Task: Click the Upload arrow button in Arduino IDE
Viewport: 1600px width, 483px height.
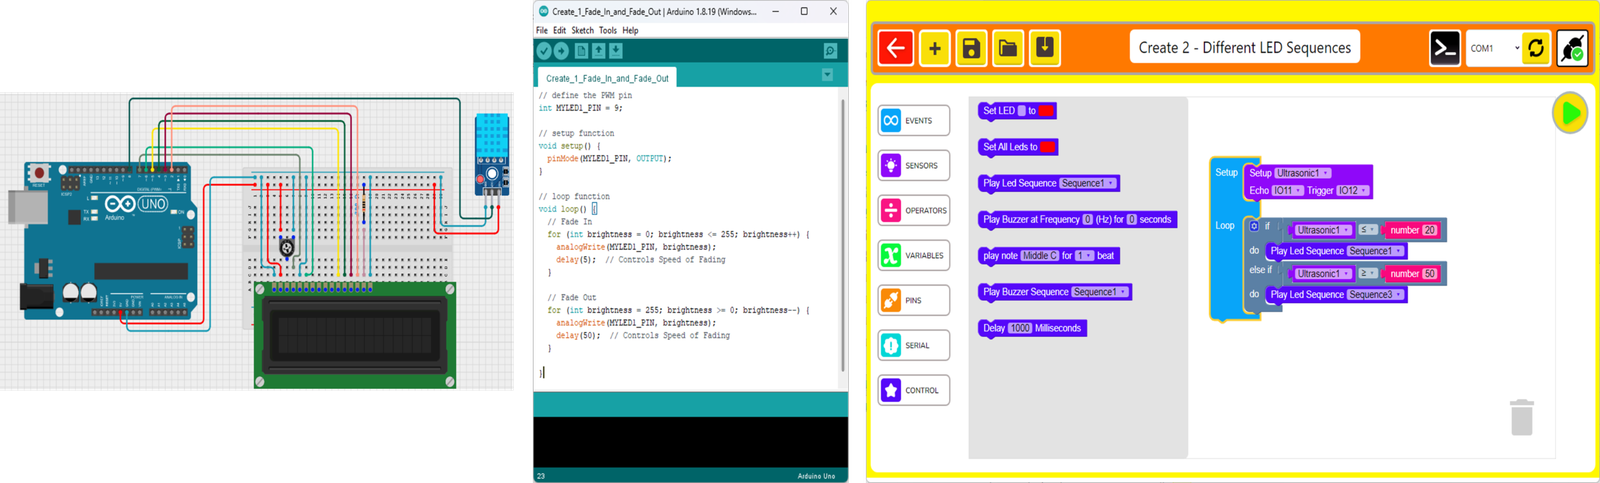Action: click(x=562, y=51)
